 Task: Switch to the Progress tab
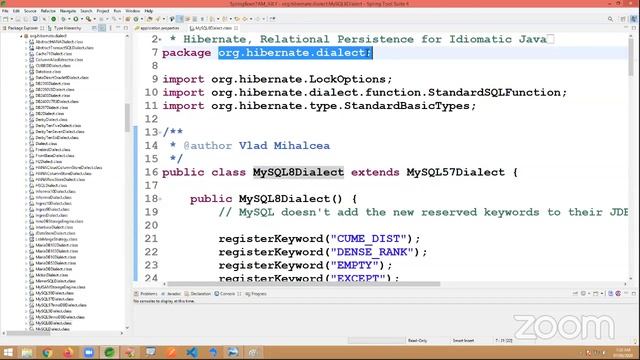256,294
